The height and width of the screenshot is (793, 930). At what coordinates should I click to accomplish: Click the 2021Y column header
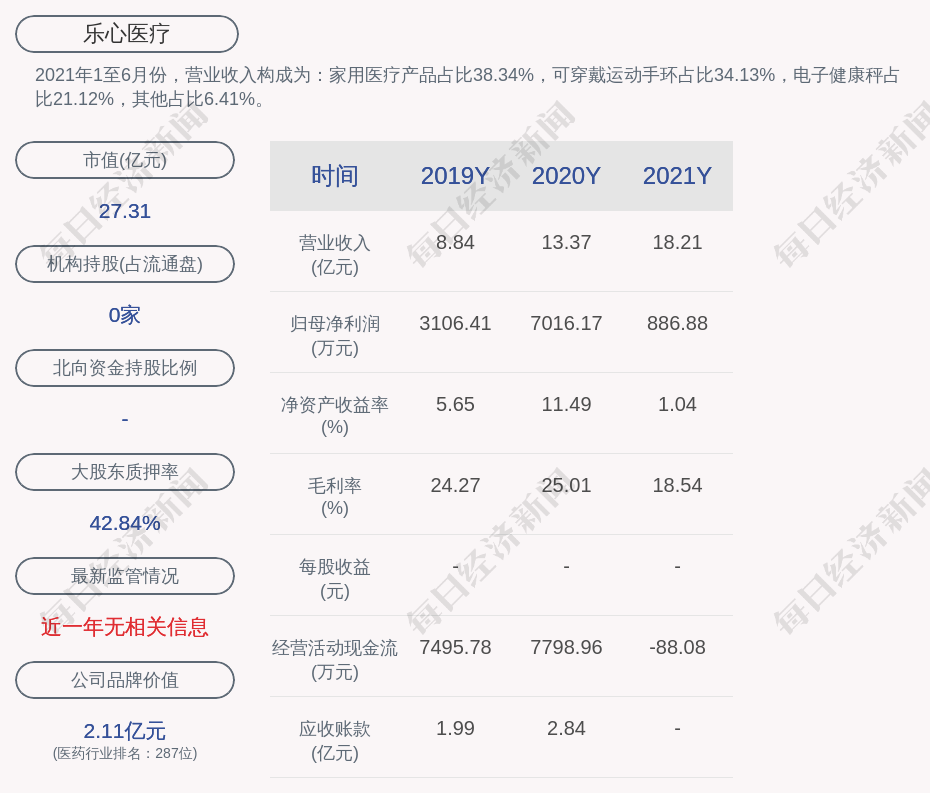pos(677,176)
